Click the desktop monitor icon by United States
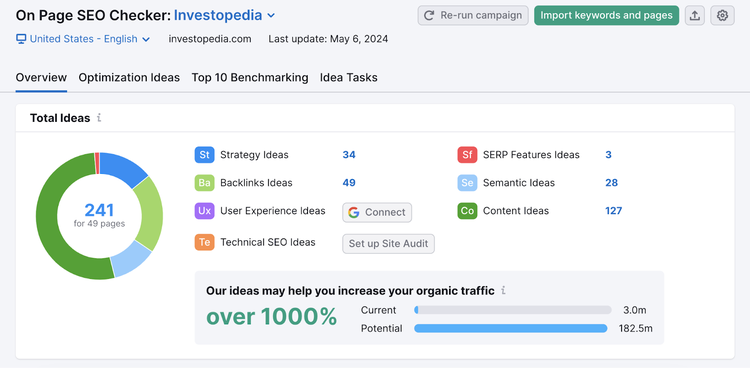Viewport: 750px width, 368px height. [21, 39]
